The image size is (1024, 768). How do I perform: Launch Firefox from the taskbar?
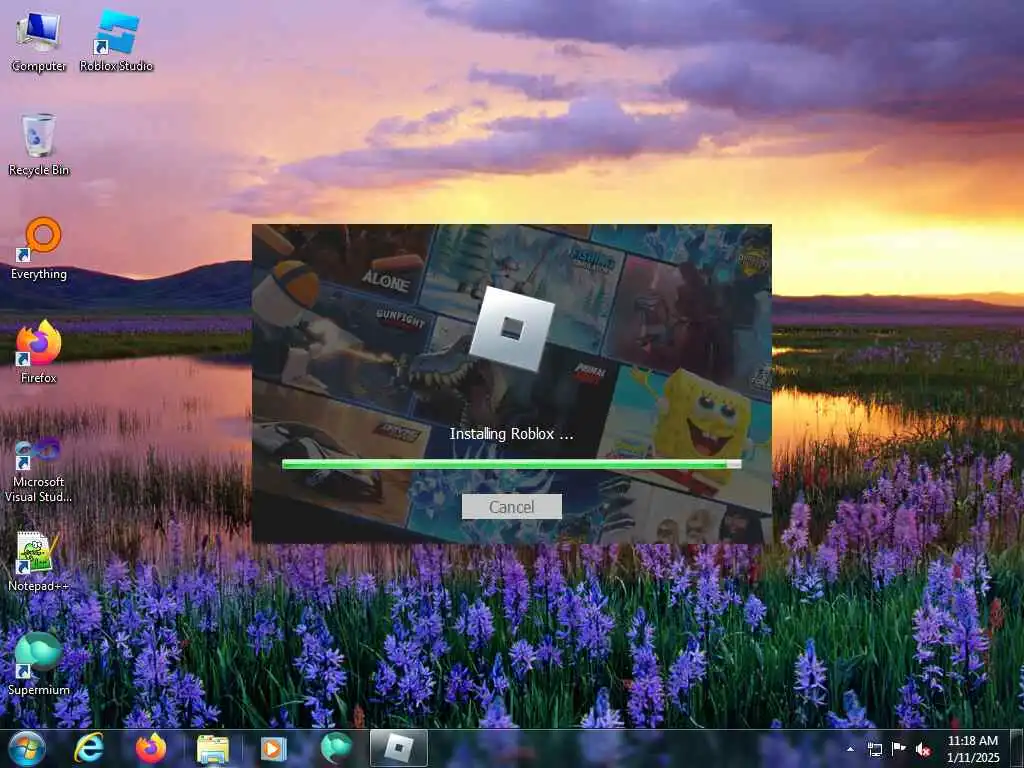pyautogui.click(x=151, y=748)
